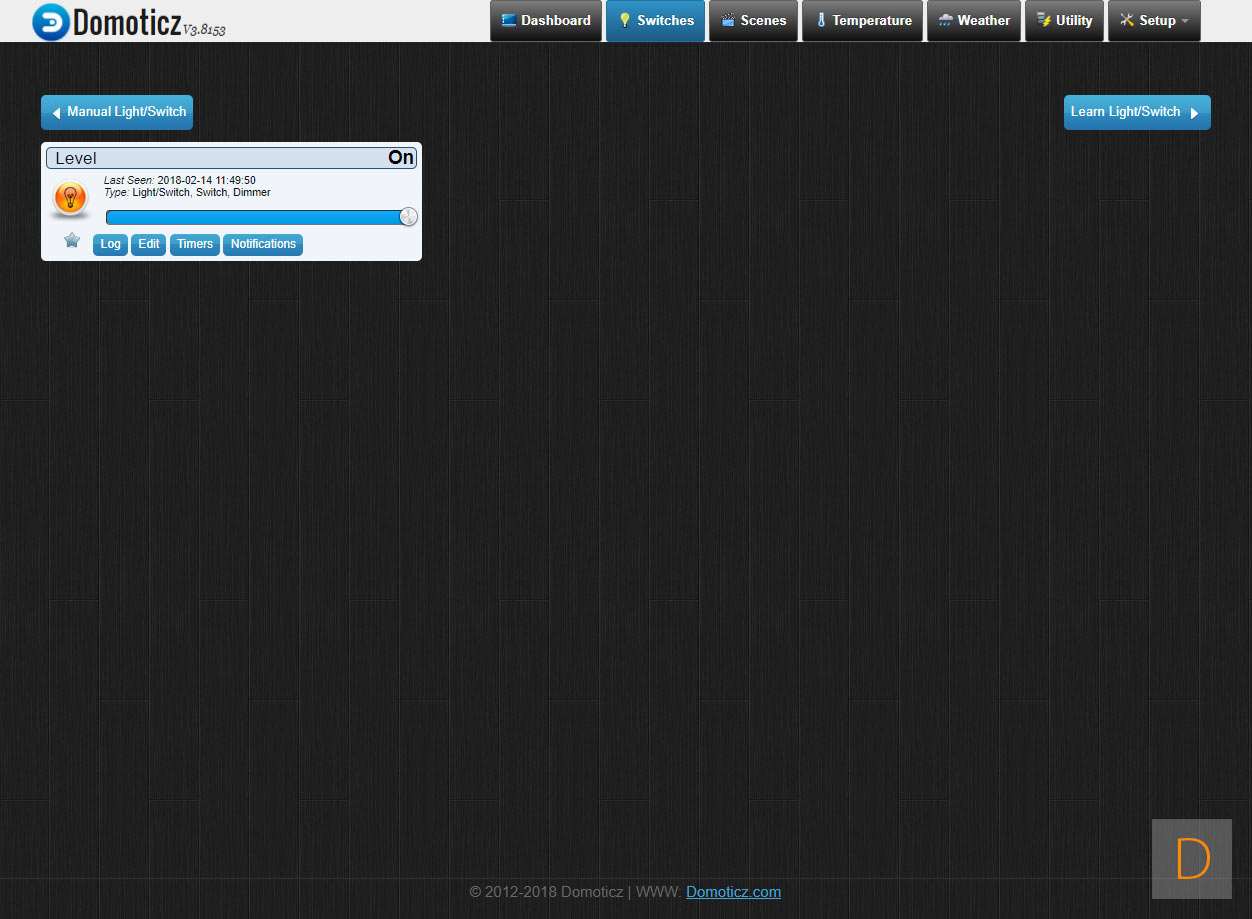Open the Temperature tab
This screenshot has height=919, width=1252.
(x=862, y=21)
